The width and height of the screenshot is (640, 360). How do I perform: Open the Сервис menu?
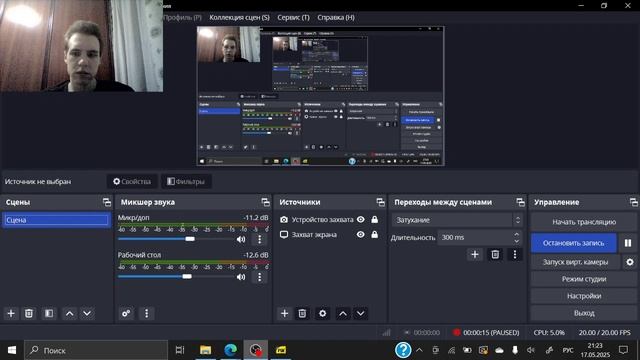pyautogui.click(x=293, y=18)
